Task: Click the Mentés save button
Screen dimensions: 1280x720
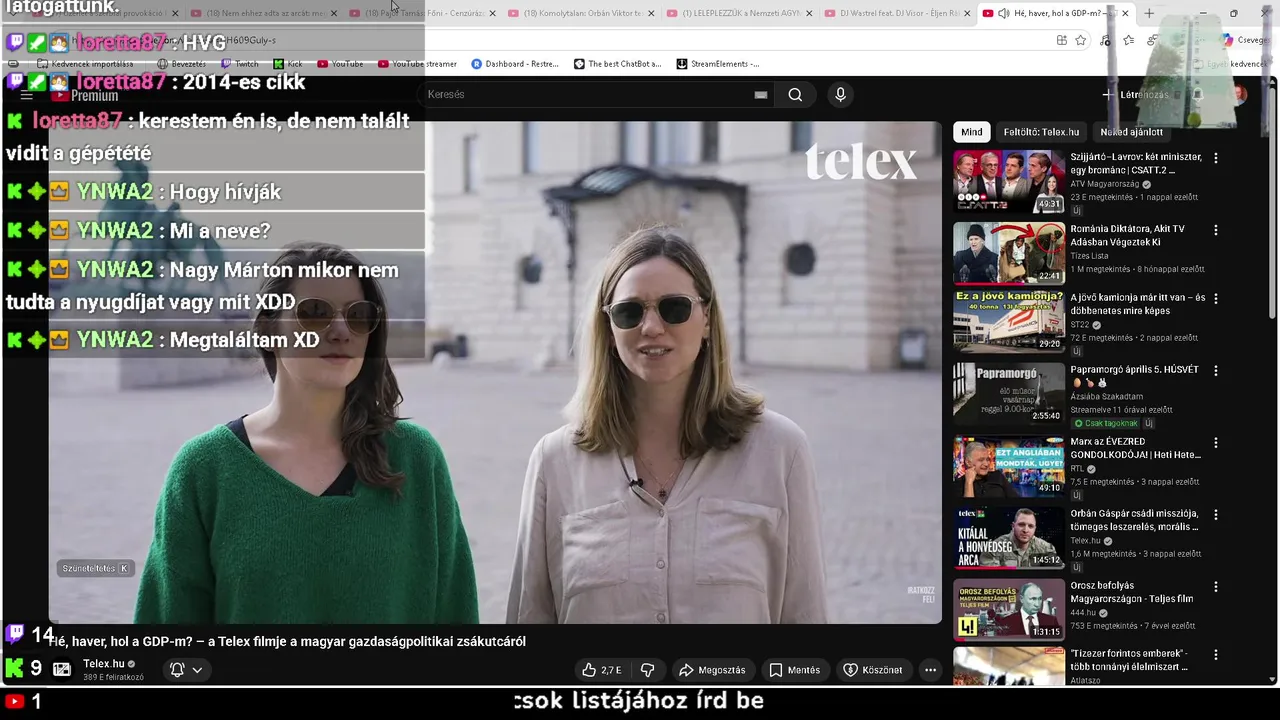Action: [795, 670]
